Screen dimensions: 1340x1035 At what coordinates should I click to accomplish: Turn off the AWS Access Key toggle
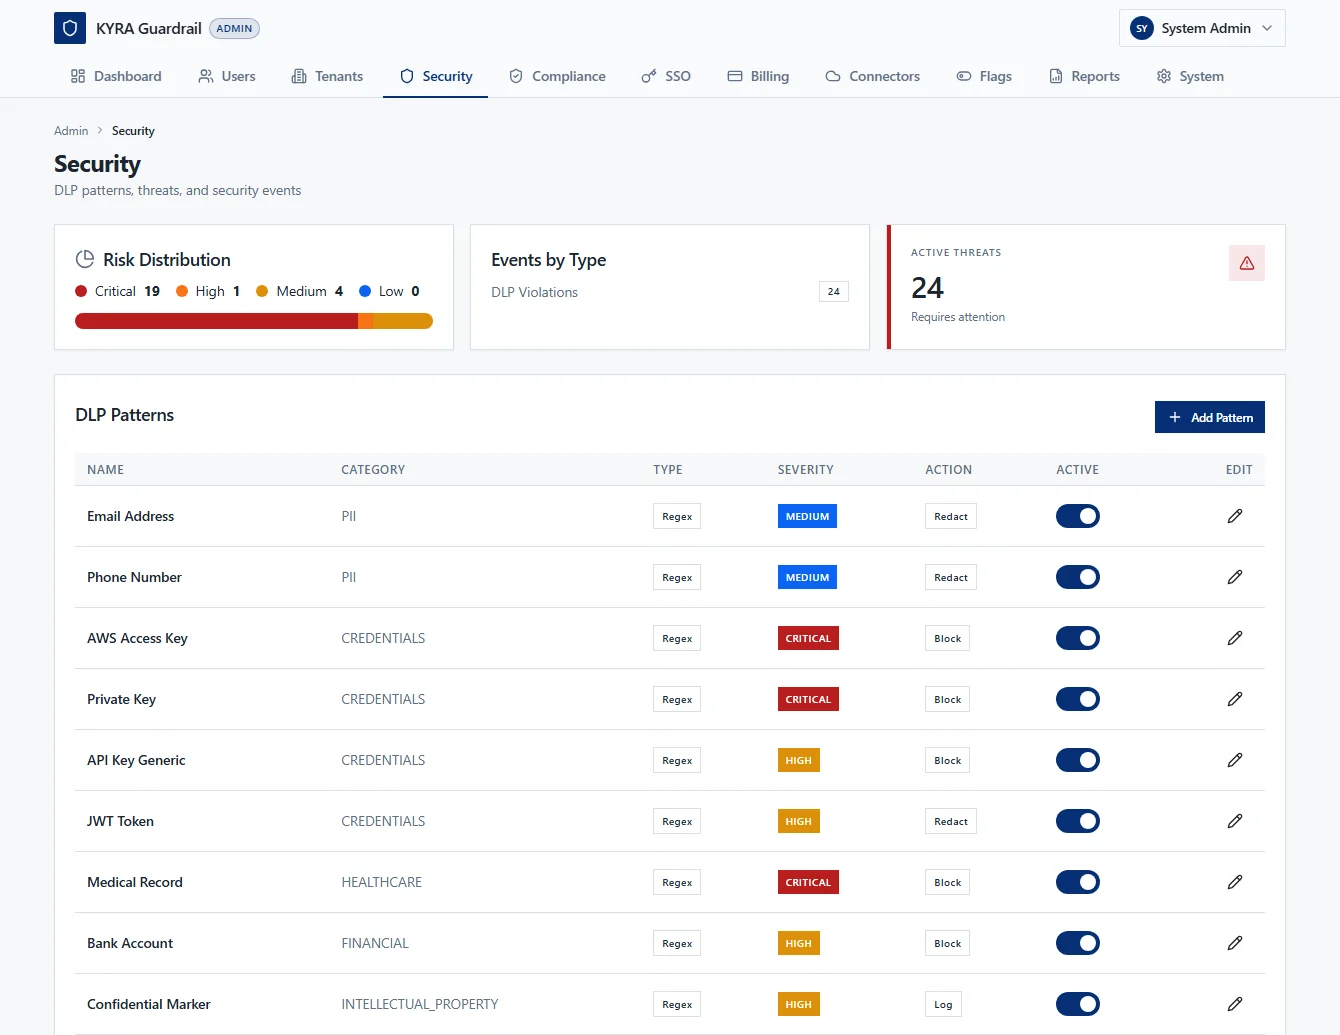1078,638
